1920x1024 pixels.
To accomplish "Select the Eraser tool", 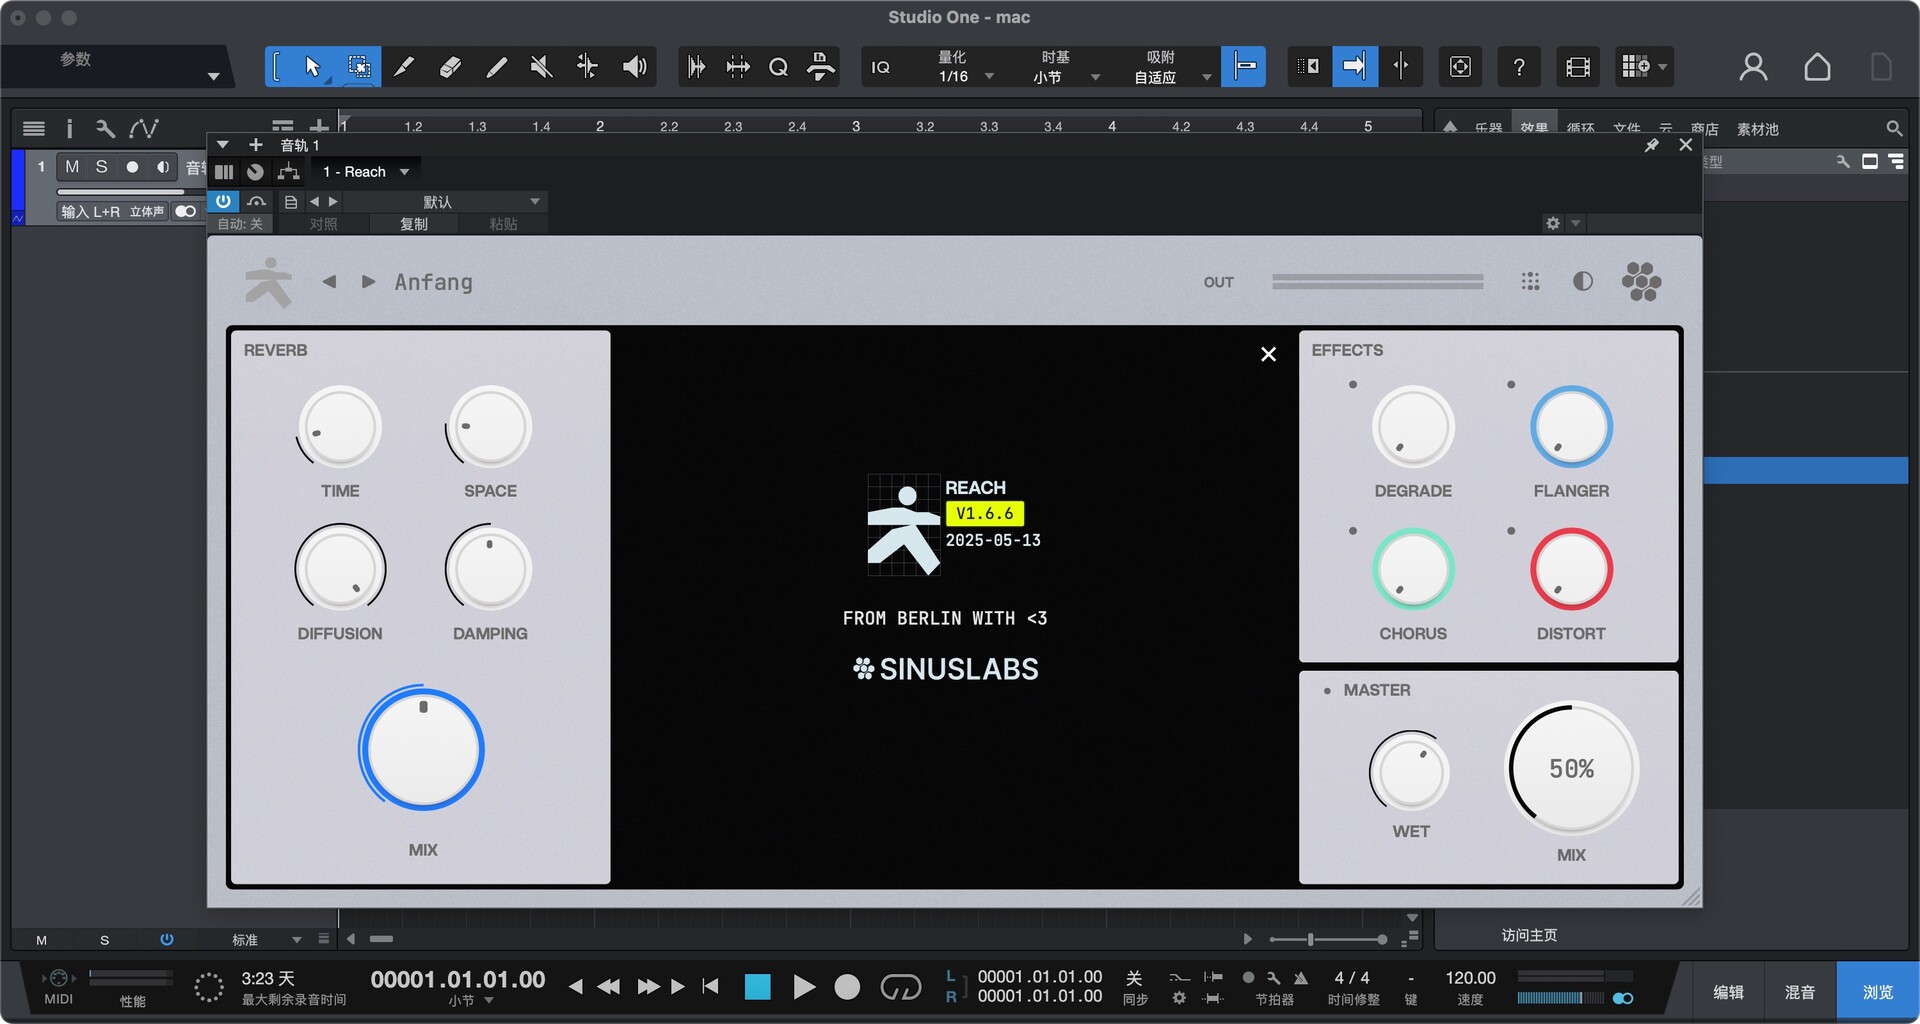I will (x=450, y=67).
